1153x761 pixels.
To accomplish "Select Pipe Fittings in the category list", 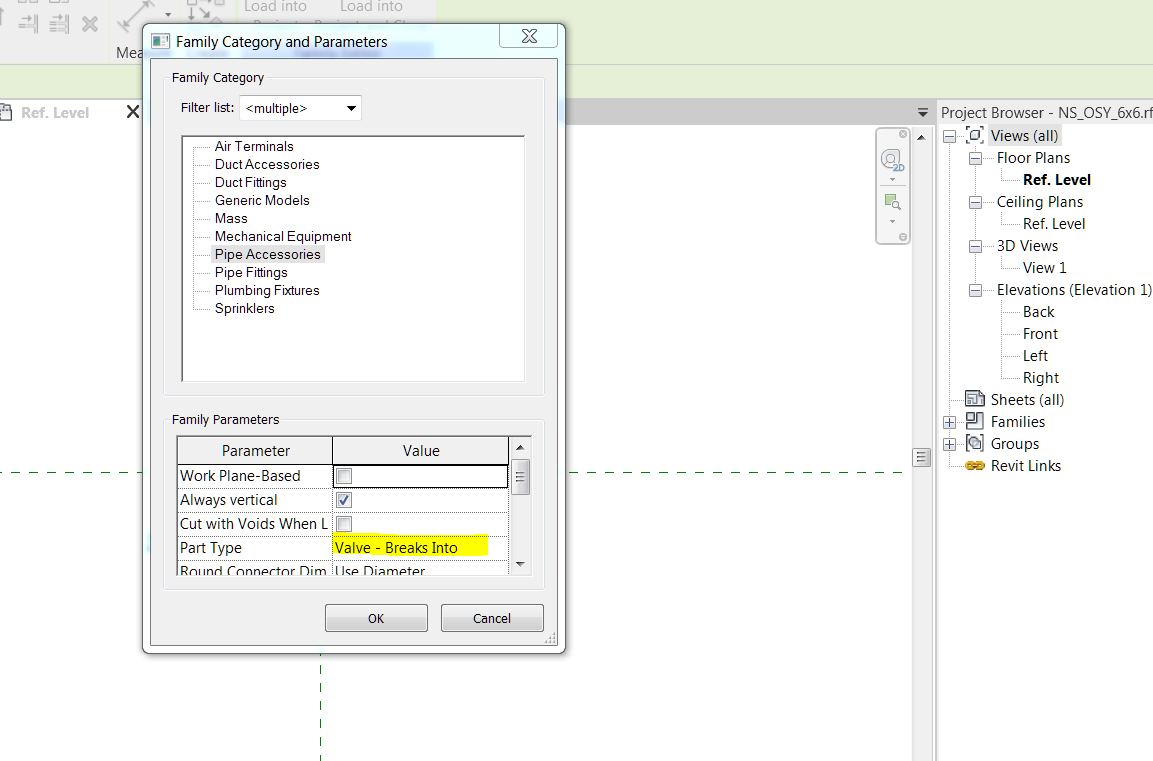I will pos(251,272).
